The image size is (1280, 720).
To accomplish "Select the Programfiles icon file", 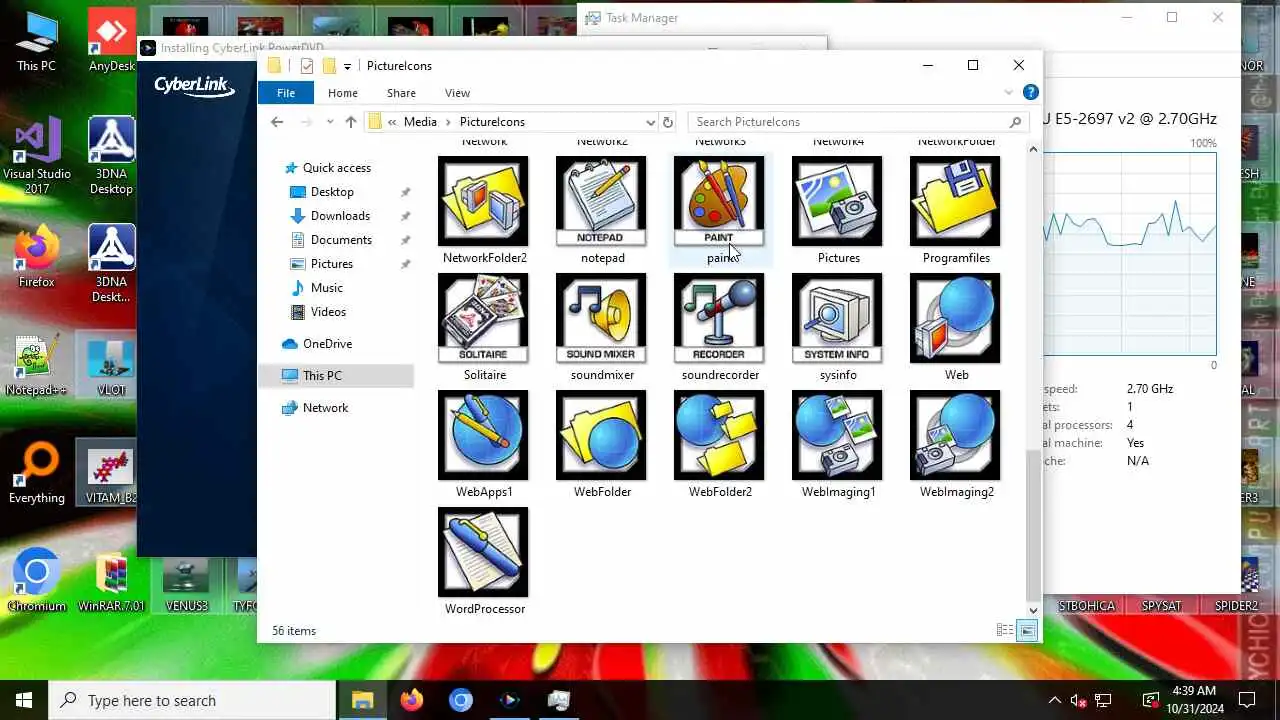I will click(956, 210).
